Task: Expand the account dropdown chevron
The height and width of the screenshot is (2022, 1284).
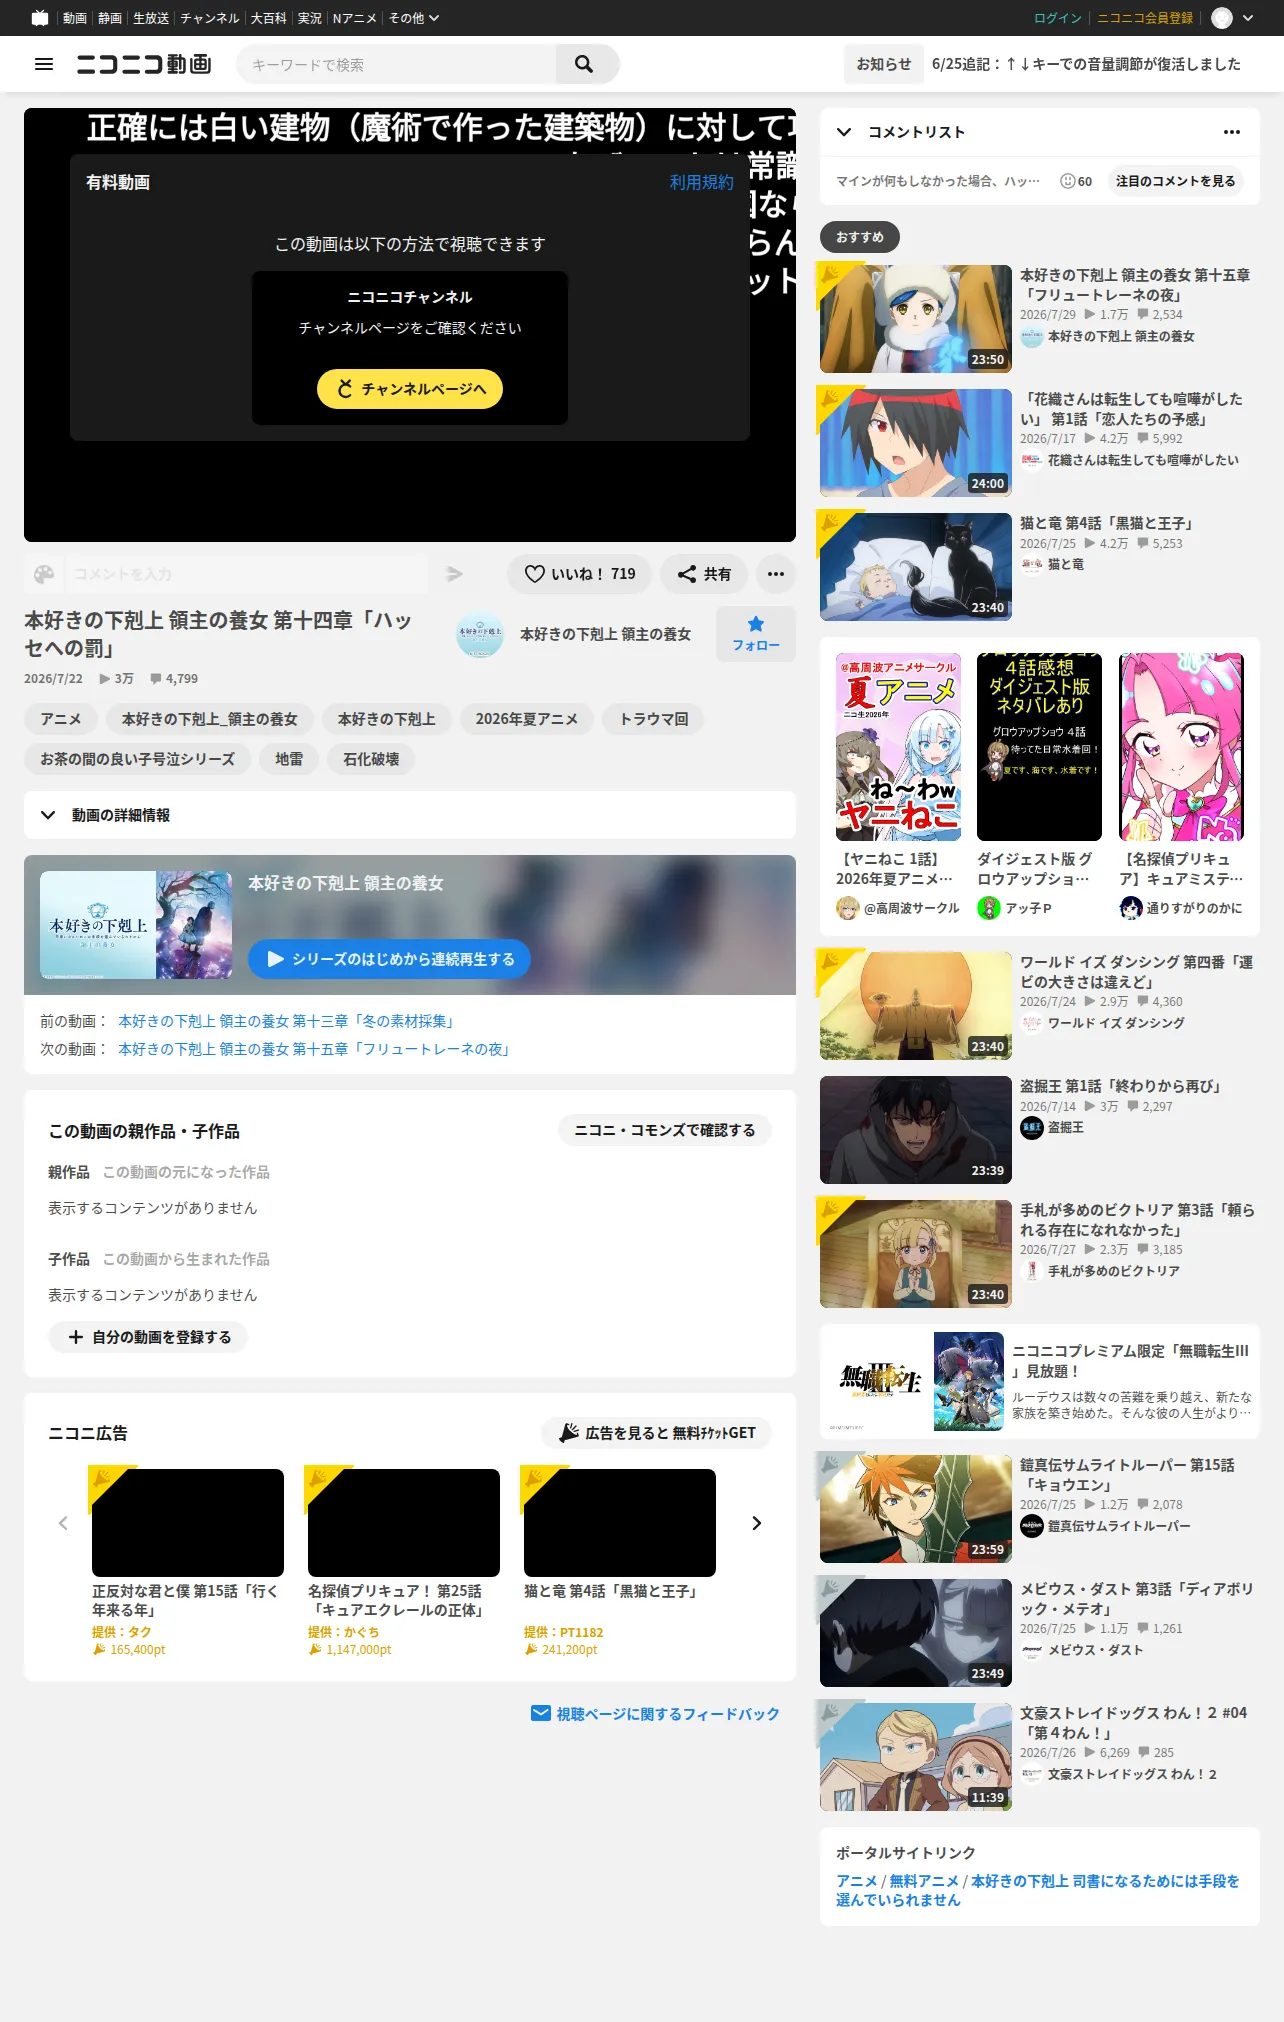Action: tap(1248, 18)
